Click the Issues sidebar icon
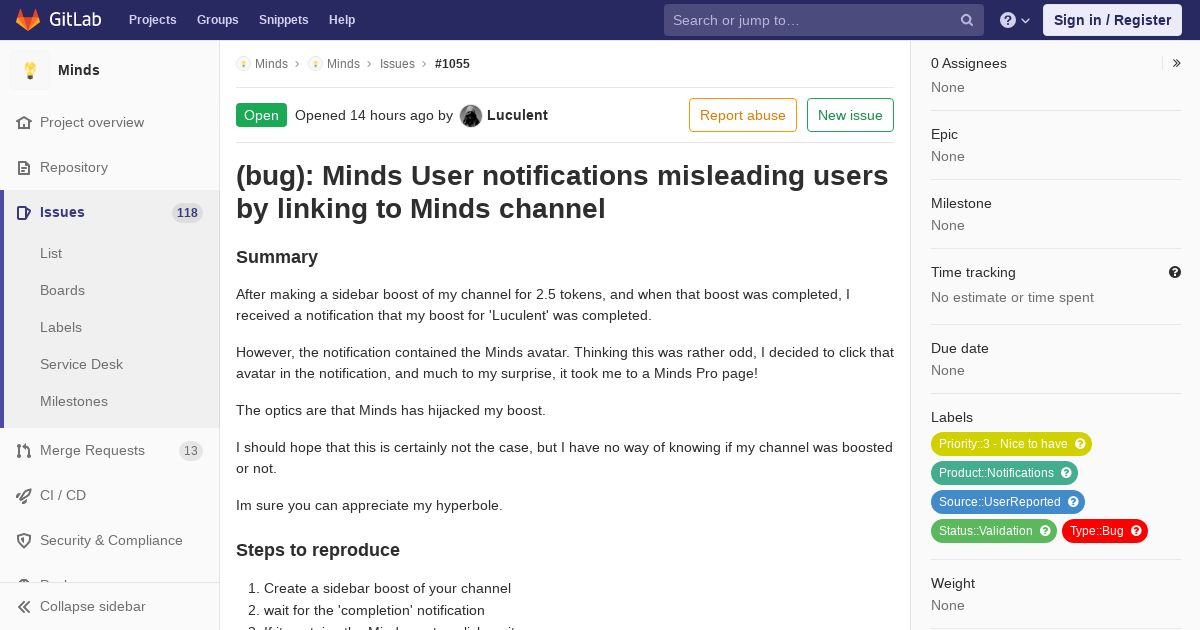Screen dimensions: 1200x630 (x=24, y=212)
